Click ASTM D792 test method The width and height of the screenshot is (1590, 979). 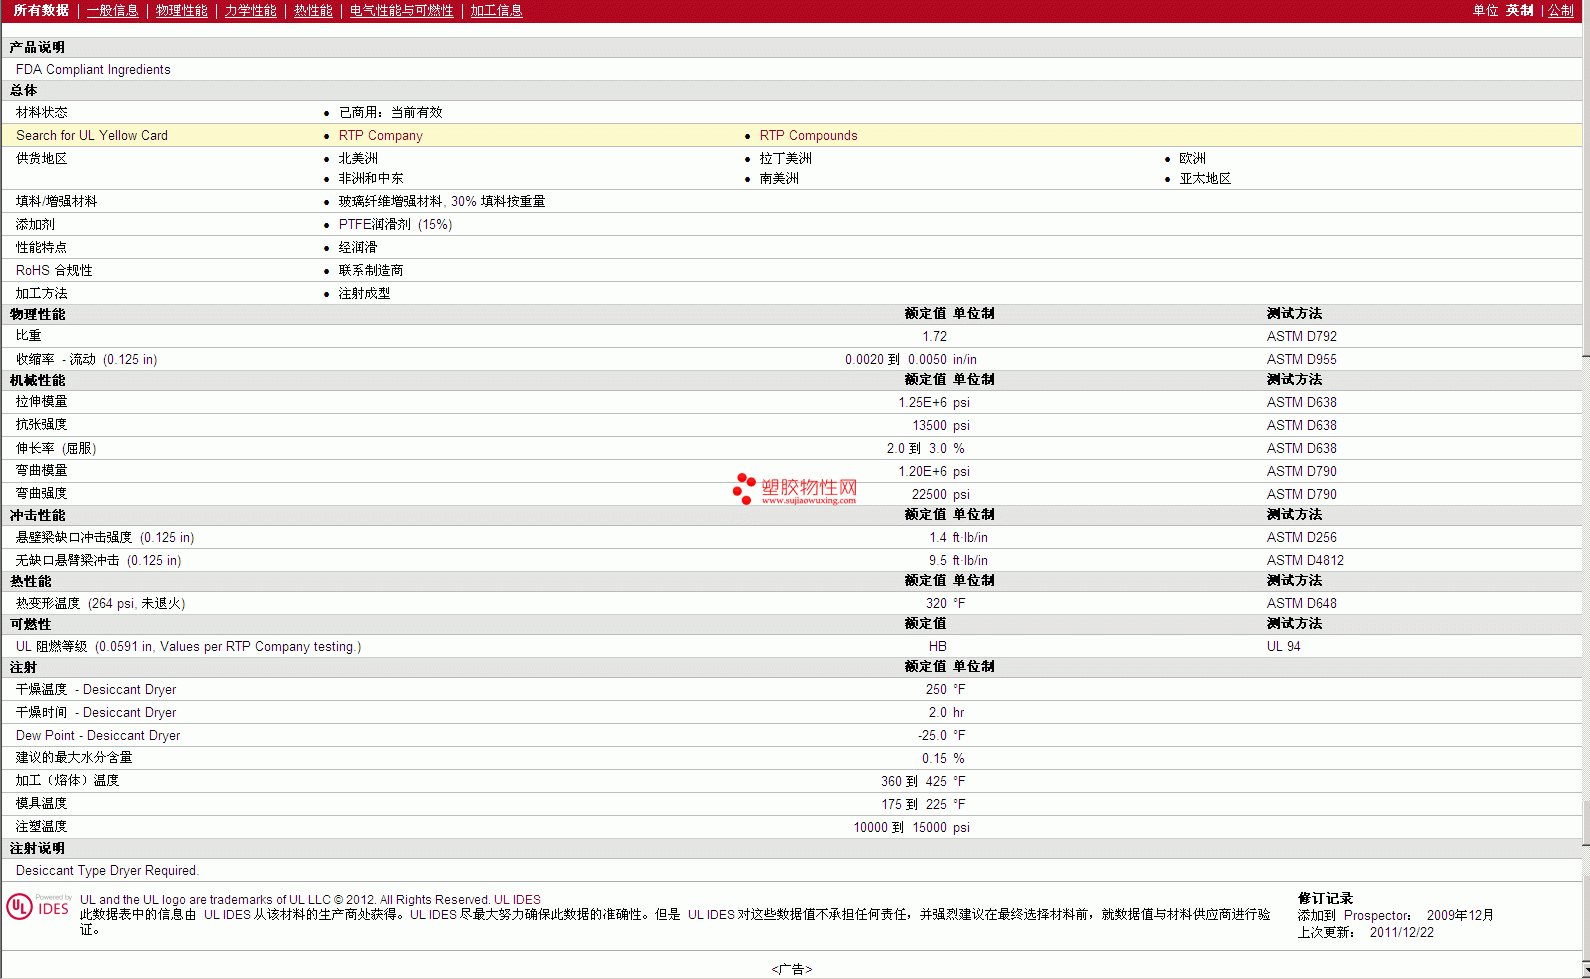[x=1301, y=336]
